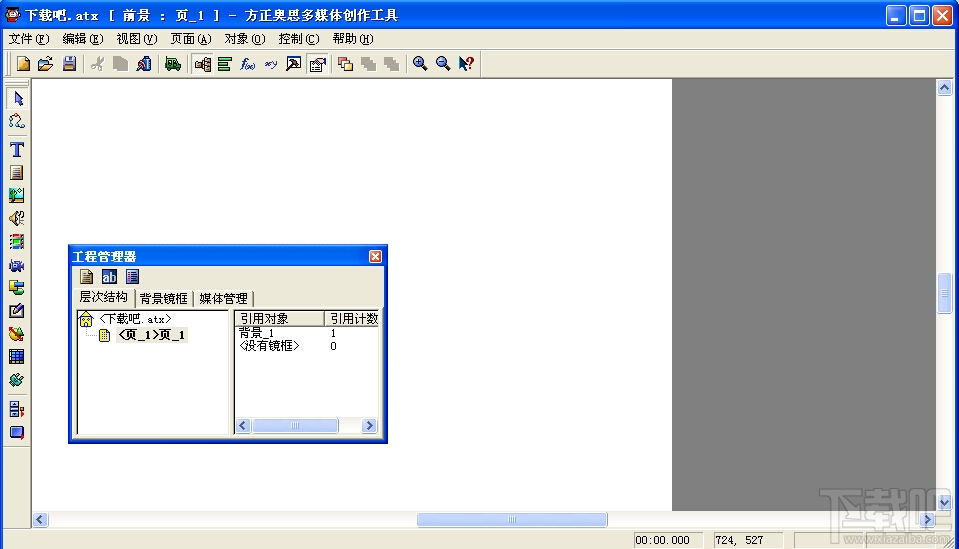Select the yellow-green shapes tool

(17, 287)
